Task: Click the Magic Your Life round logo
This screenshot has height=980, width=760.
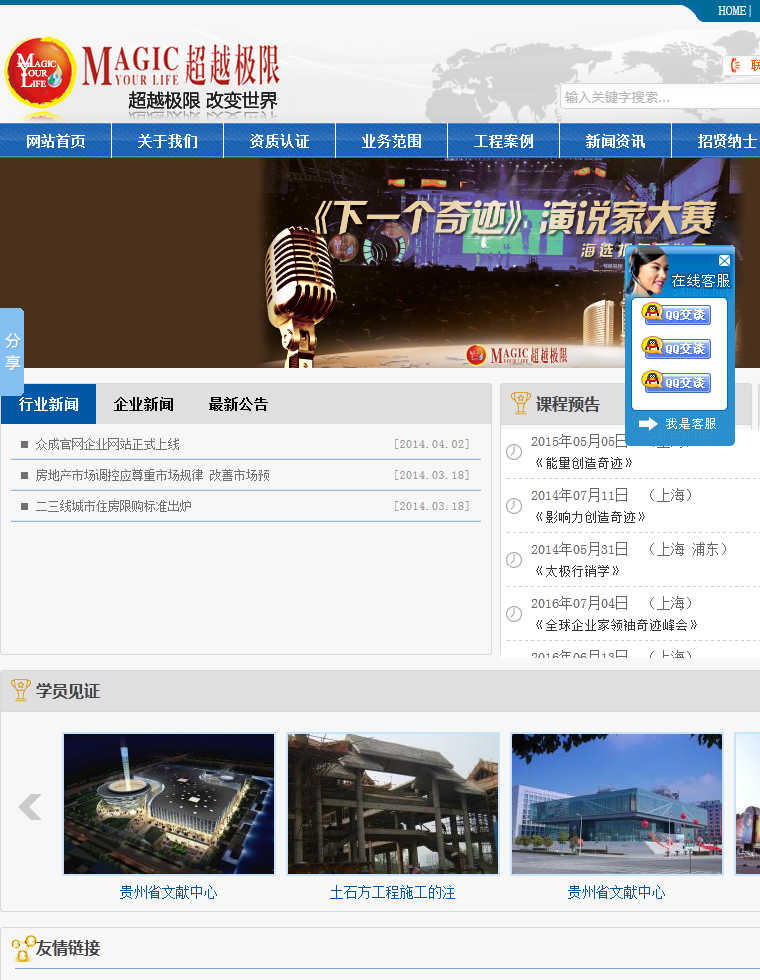Action: pyautogui.click(x=41, y=72)
